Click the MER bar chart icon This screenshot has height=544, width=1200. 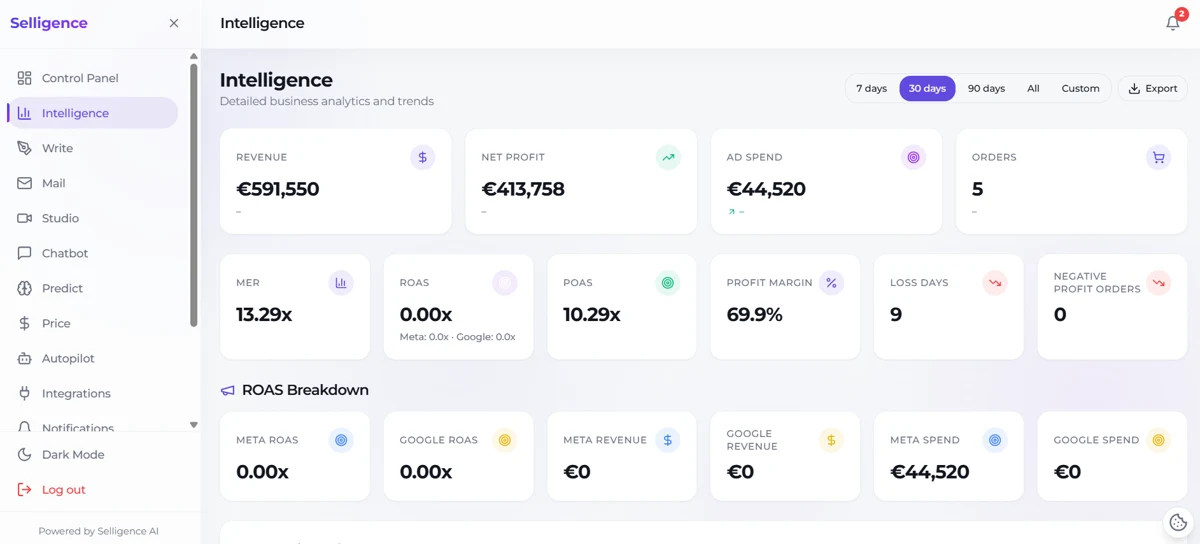[x=341, y=283]
